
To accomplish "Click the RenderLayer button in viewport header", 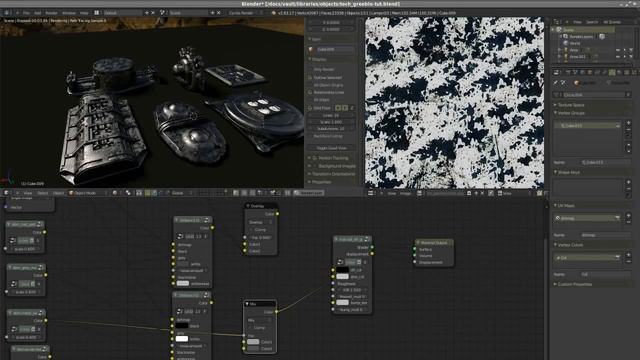I will point(309,193).
